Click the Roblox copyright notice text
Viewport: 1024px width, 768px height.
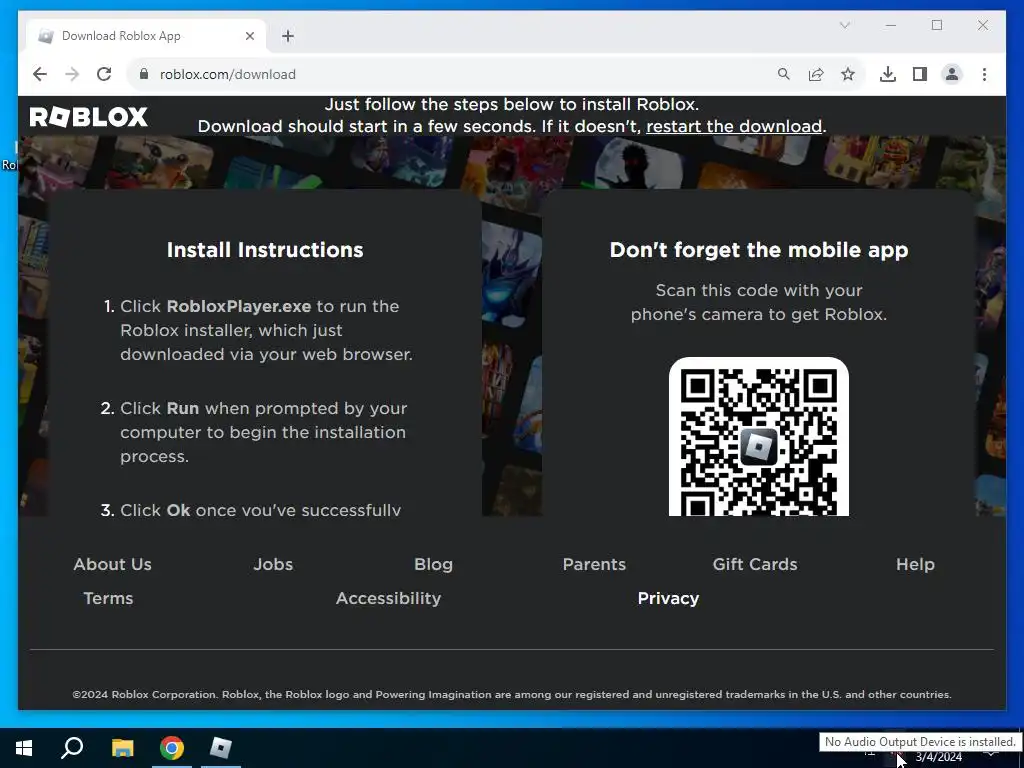(x=512, y=694)
